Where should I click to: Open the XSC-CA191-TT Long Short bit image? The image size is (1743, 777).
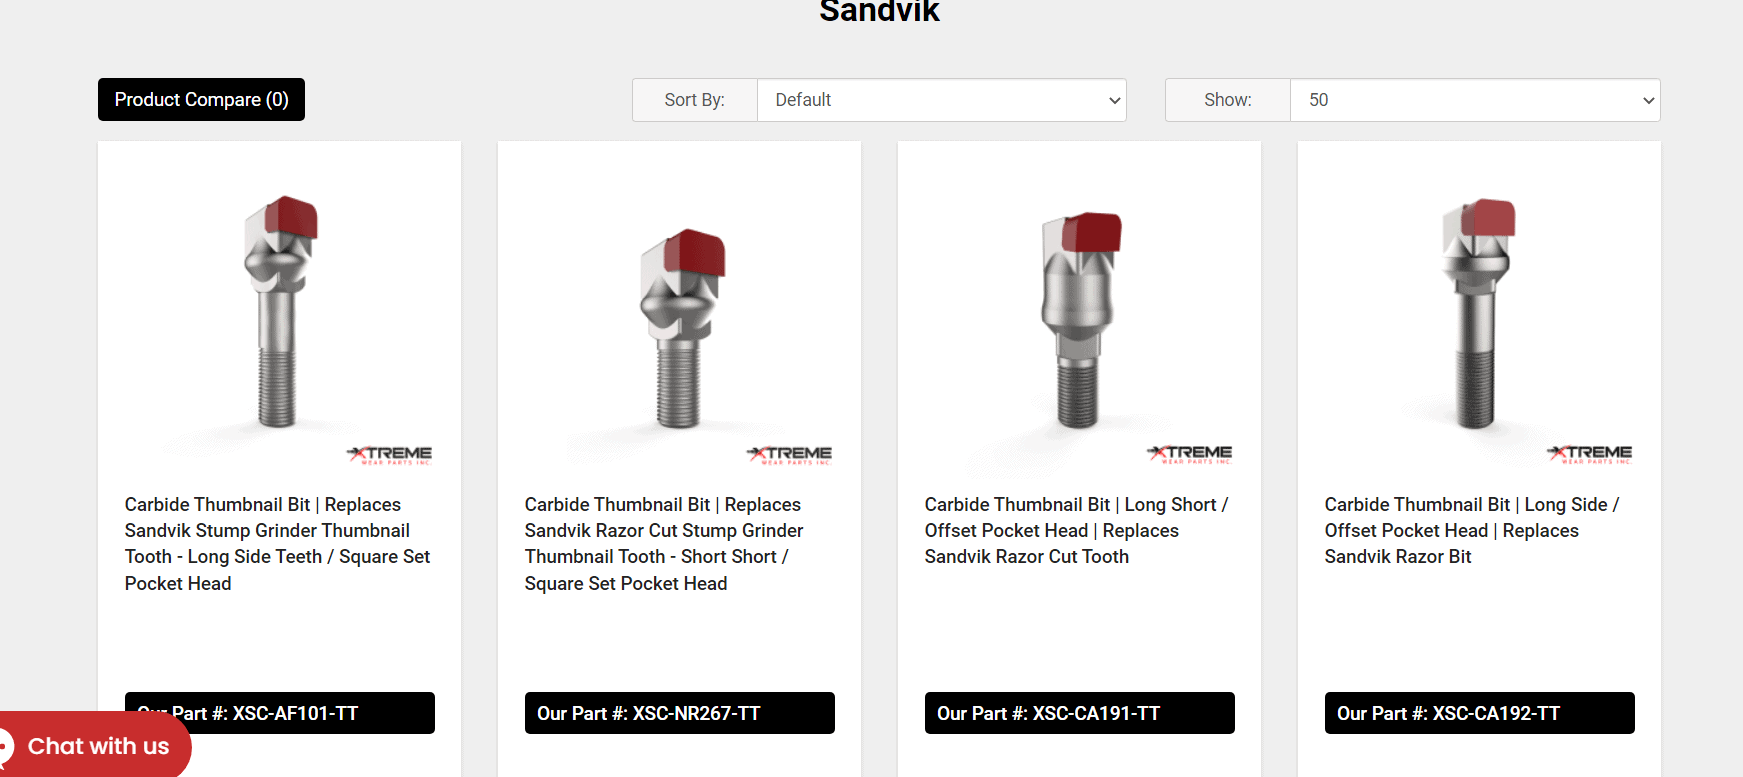1079,313
